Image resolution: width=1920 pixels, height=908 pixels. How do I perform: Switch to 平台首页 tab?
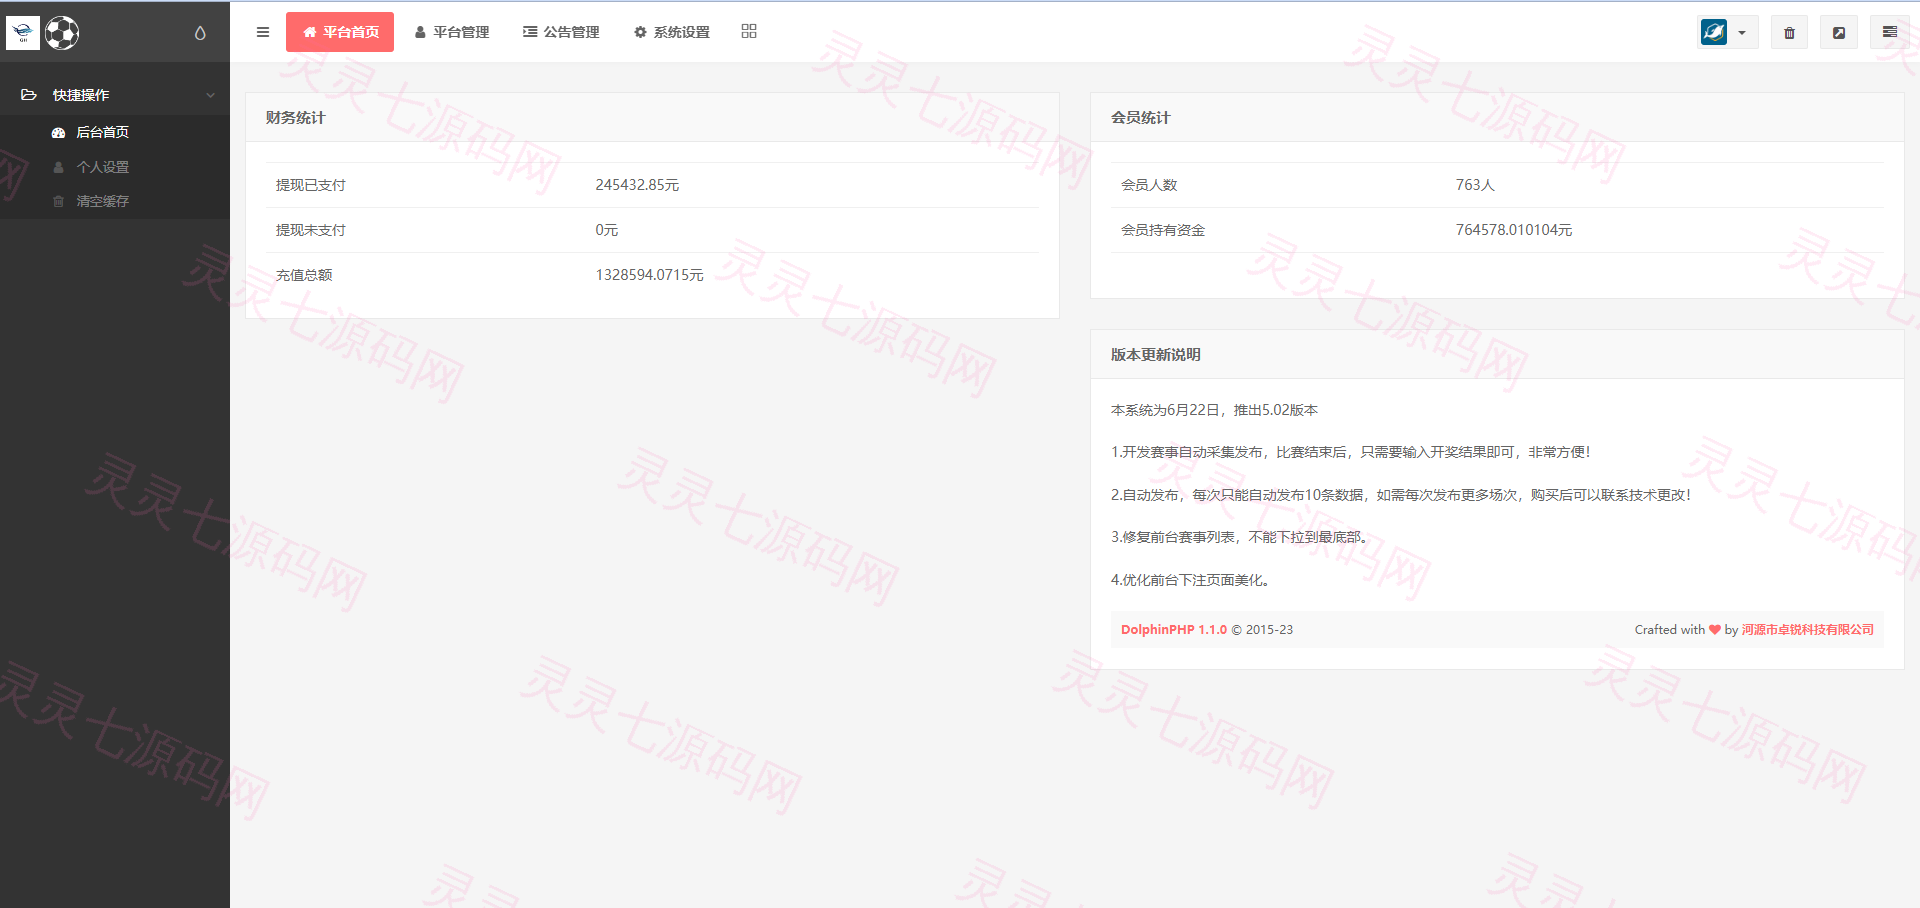coord(340,32)
